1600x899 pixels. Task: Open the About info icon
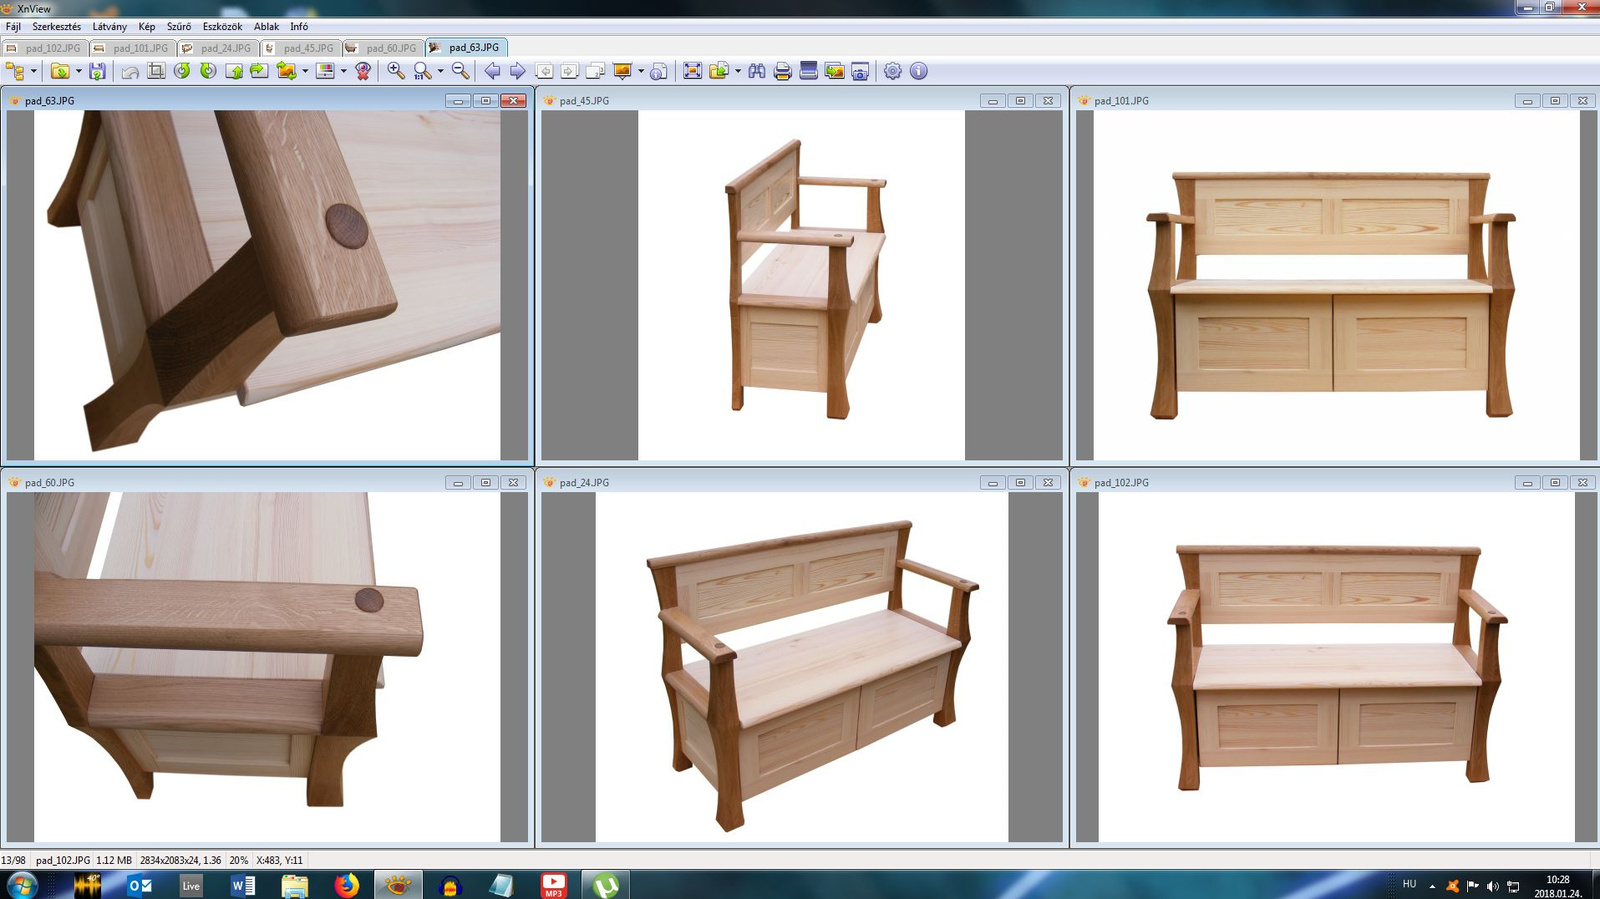(919, 71)
